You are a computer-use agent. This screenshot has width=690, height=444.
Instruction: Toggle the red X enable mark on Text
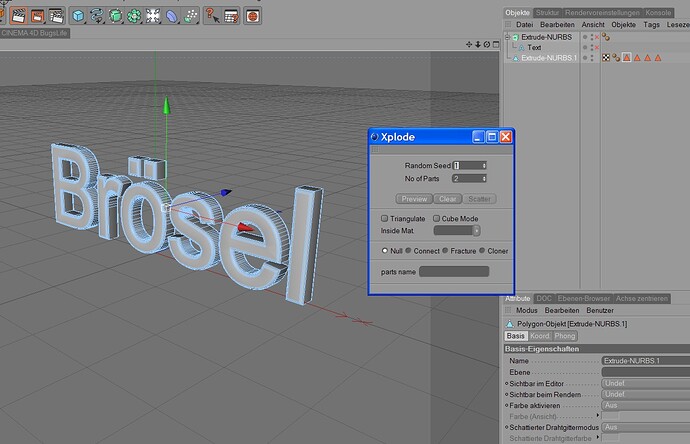[x=597, y=48]
